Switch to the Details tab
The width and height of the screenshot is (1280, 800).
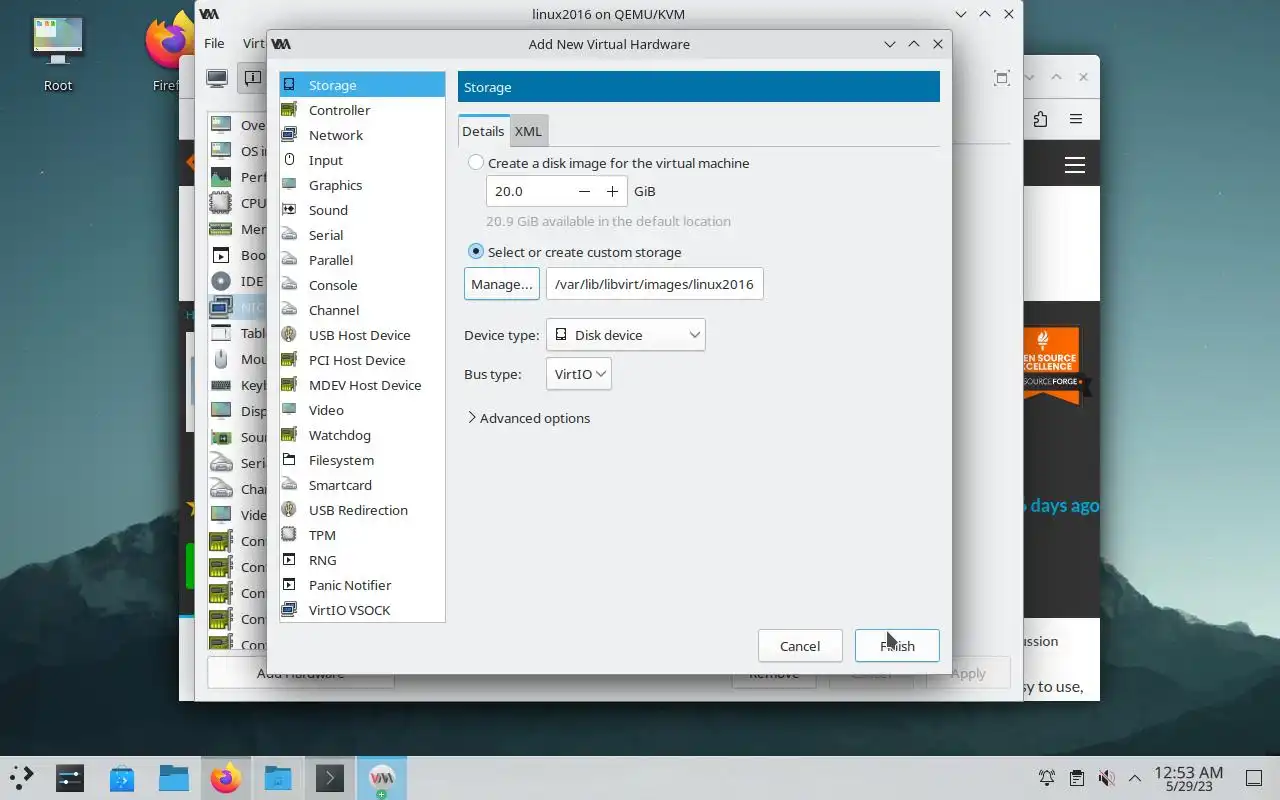(483, 131)
